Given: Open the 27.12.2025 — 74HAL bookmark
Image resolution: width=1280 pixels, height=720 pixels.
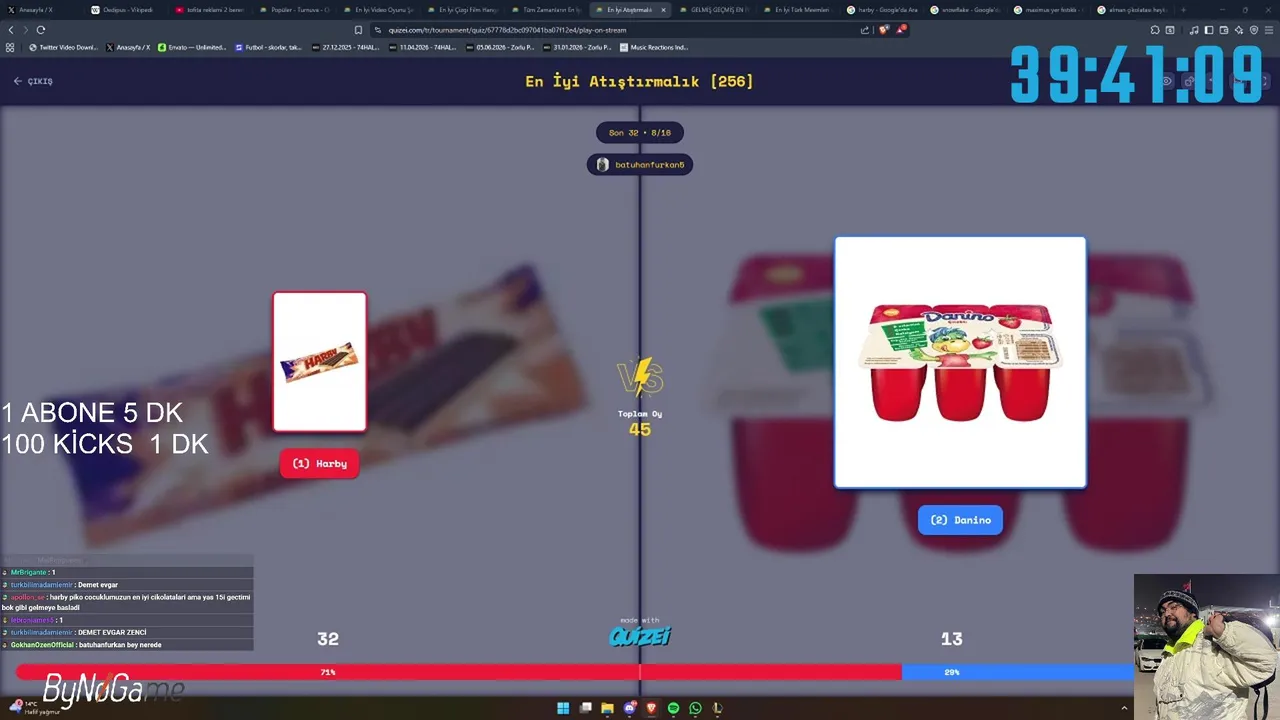Looking at the screenshot, I should [347, 47].
